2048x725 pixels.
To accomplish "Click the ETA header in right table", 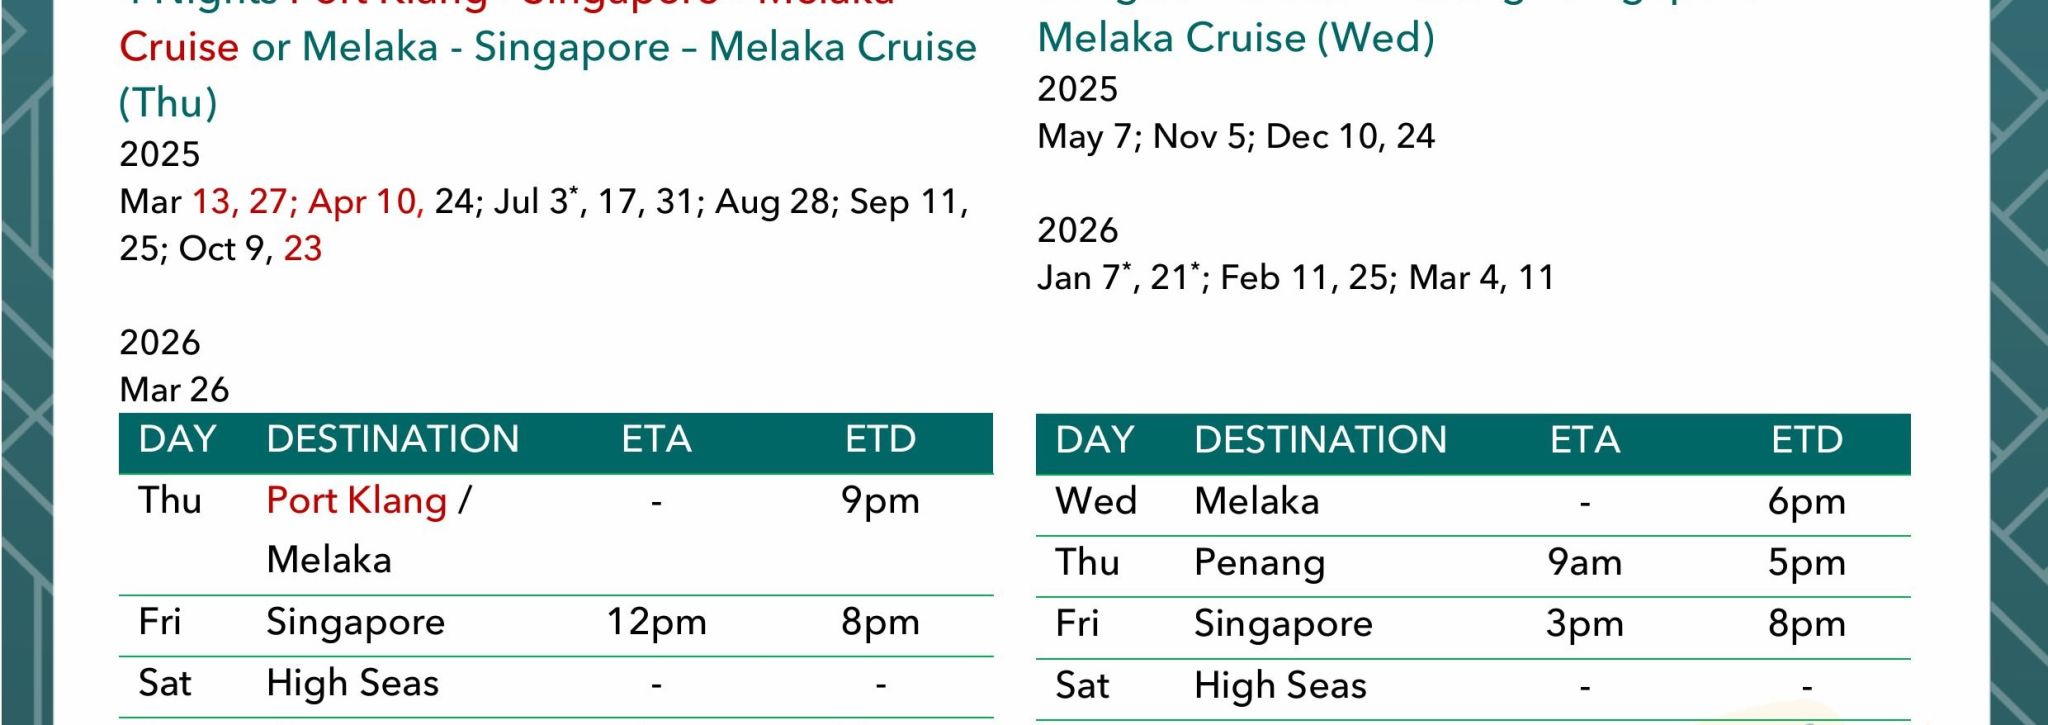I will coord(1585,440).
